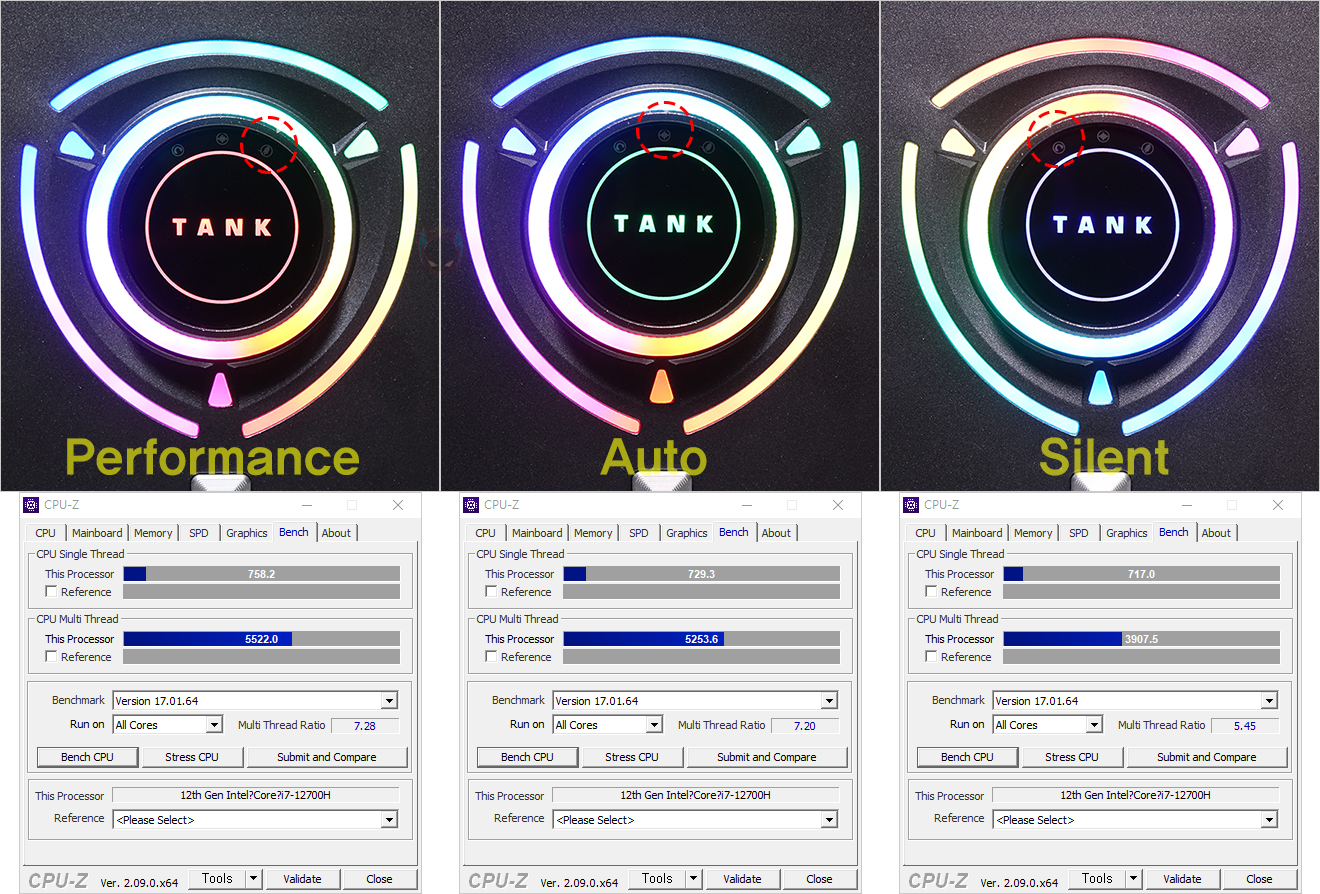The image size is (1320, 894).
Task: Click Validate button in right CPU-Z window
Action: (1182, 879)
